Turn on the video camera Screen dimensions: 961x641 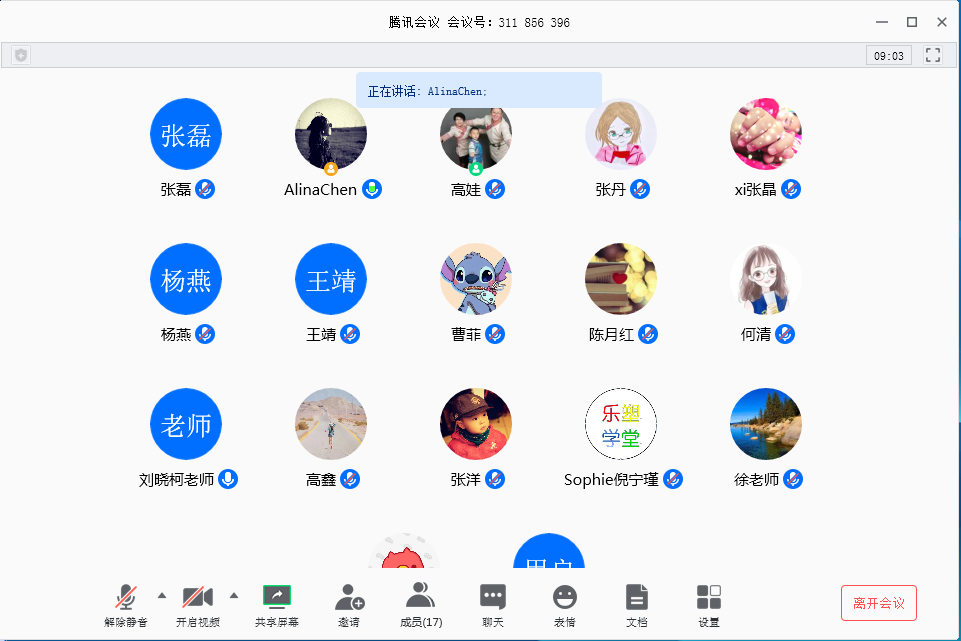(197, 597)
